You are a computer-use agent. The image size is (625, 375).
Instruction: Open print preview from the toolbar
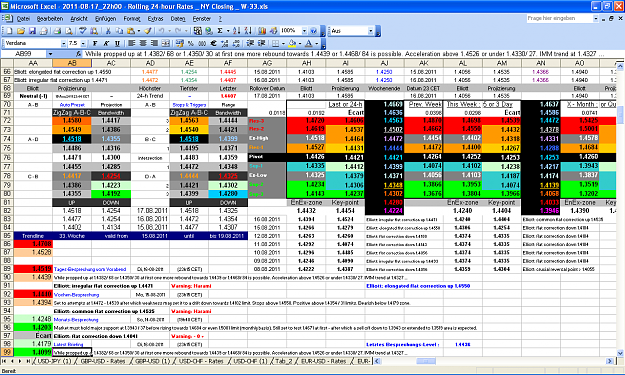pyautogui.click(x=69, y=31)
